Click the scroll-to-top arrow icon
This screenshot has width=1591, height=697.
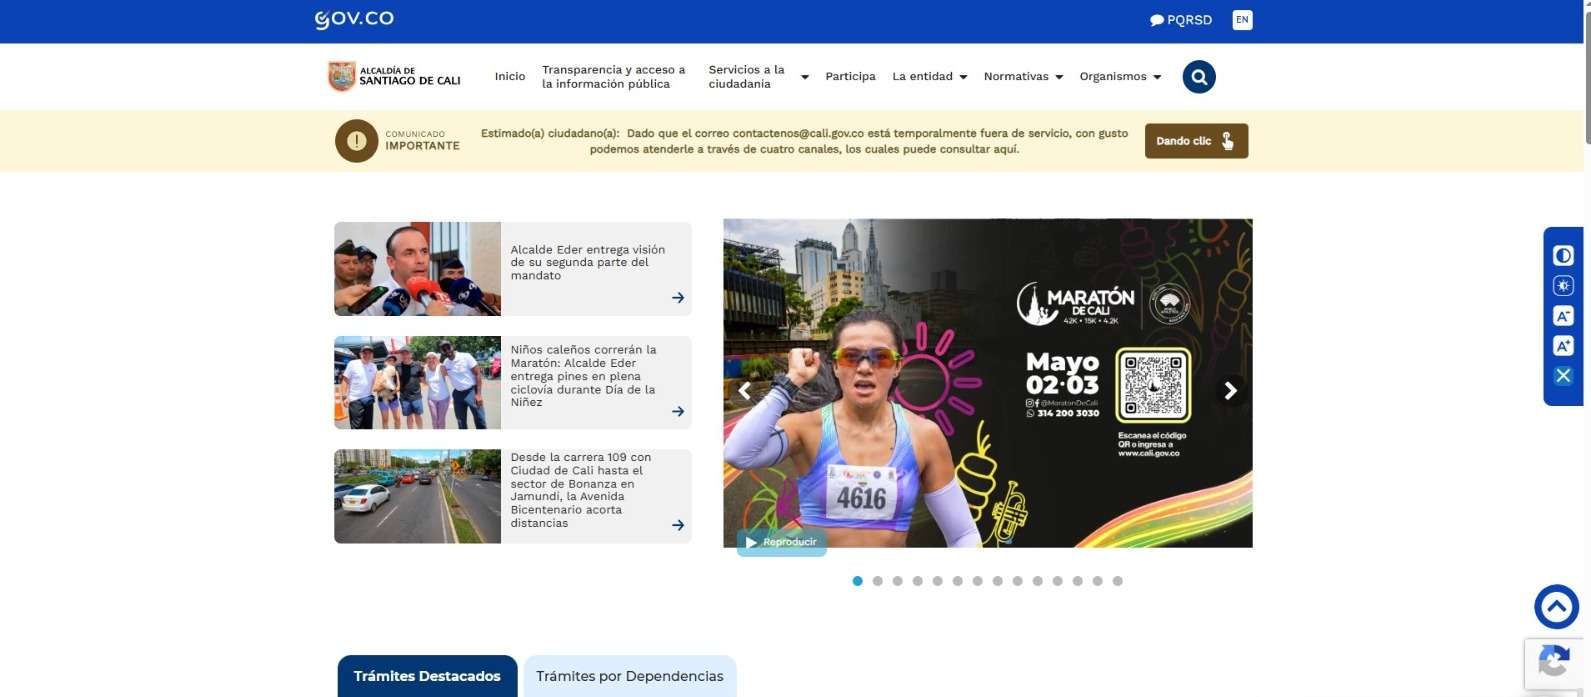(1556, 606)
